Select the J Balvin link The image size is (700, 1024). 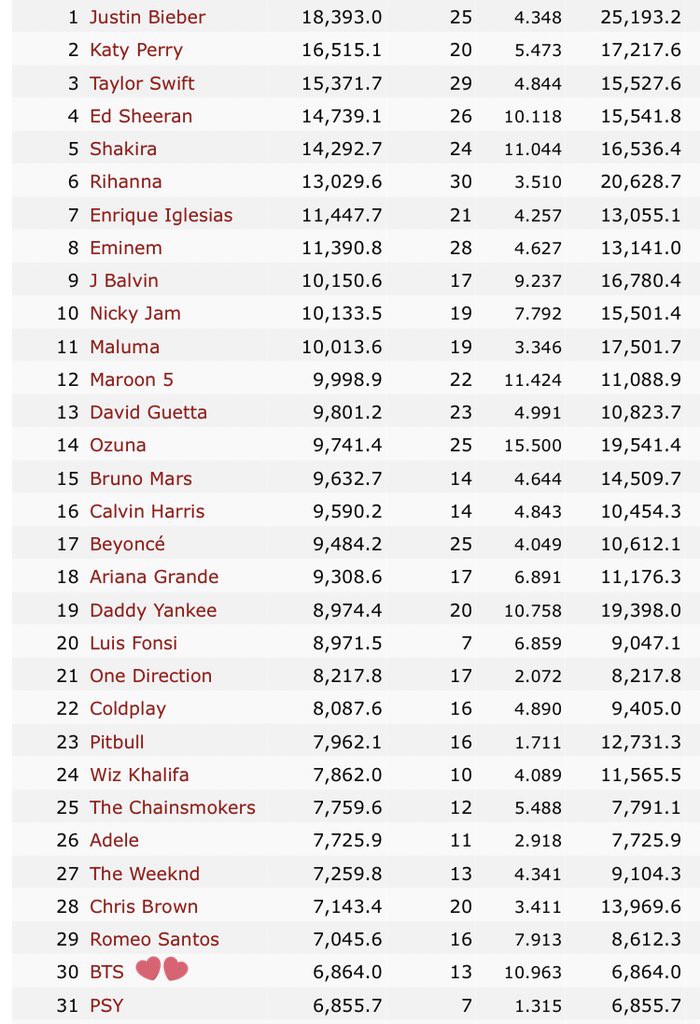[x=123, y=280]
